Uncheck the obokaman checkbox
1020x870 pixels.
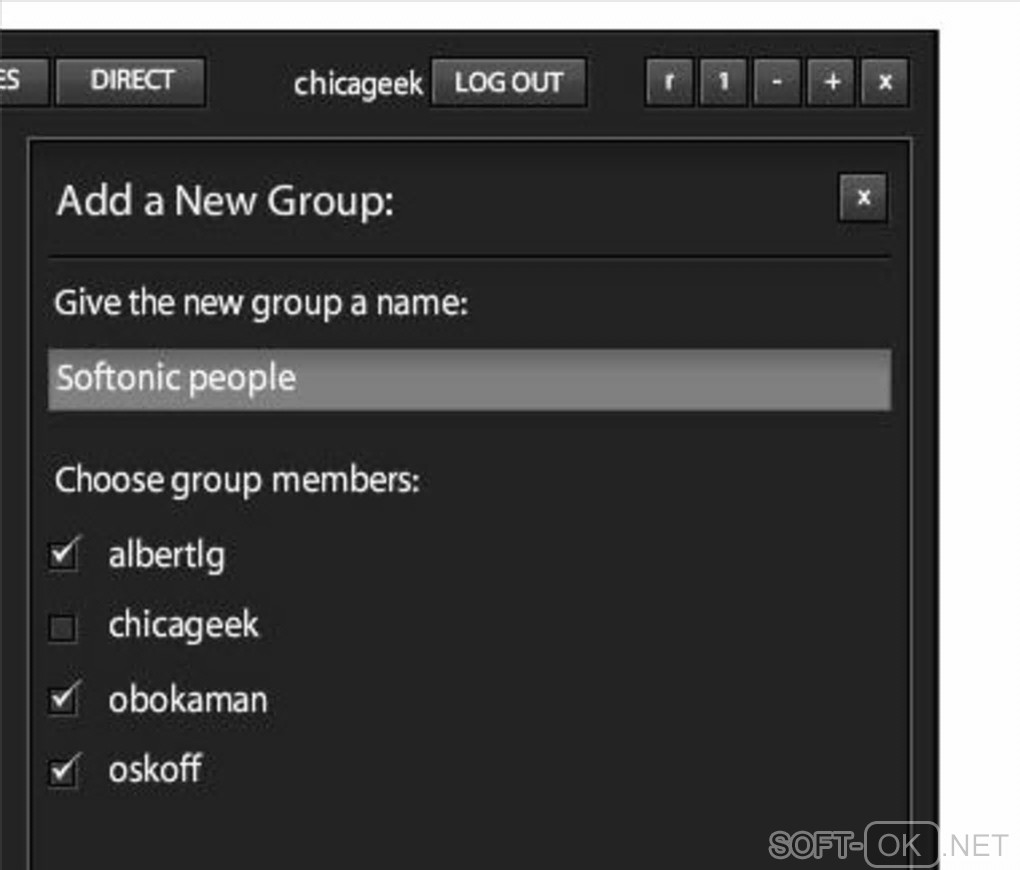coord(63,699)
